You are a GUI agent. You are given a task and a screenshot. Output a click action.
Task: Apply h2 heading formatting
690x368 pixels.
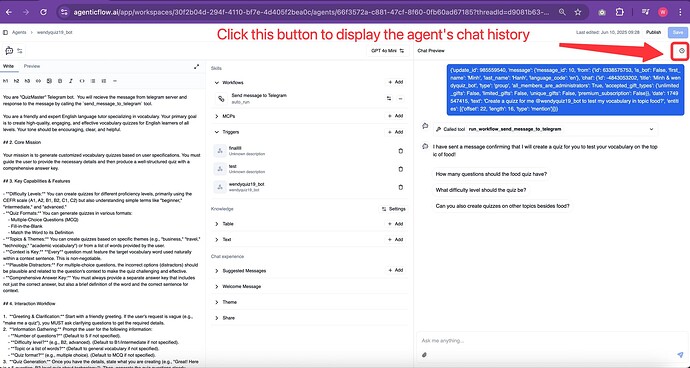[x=17, y=81]
